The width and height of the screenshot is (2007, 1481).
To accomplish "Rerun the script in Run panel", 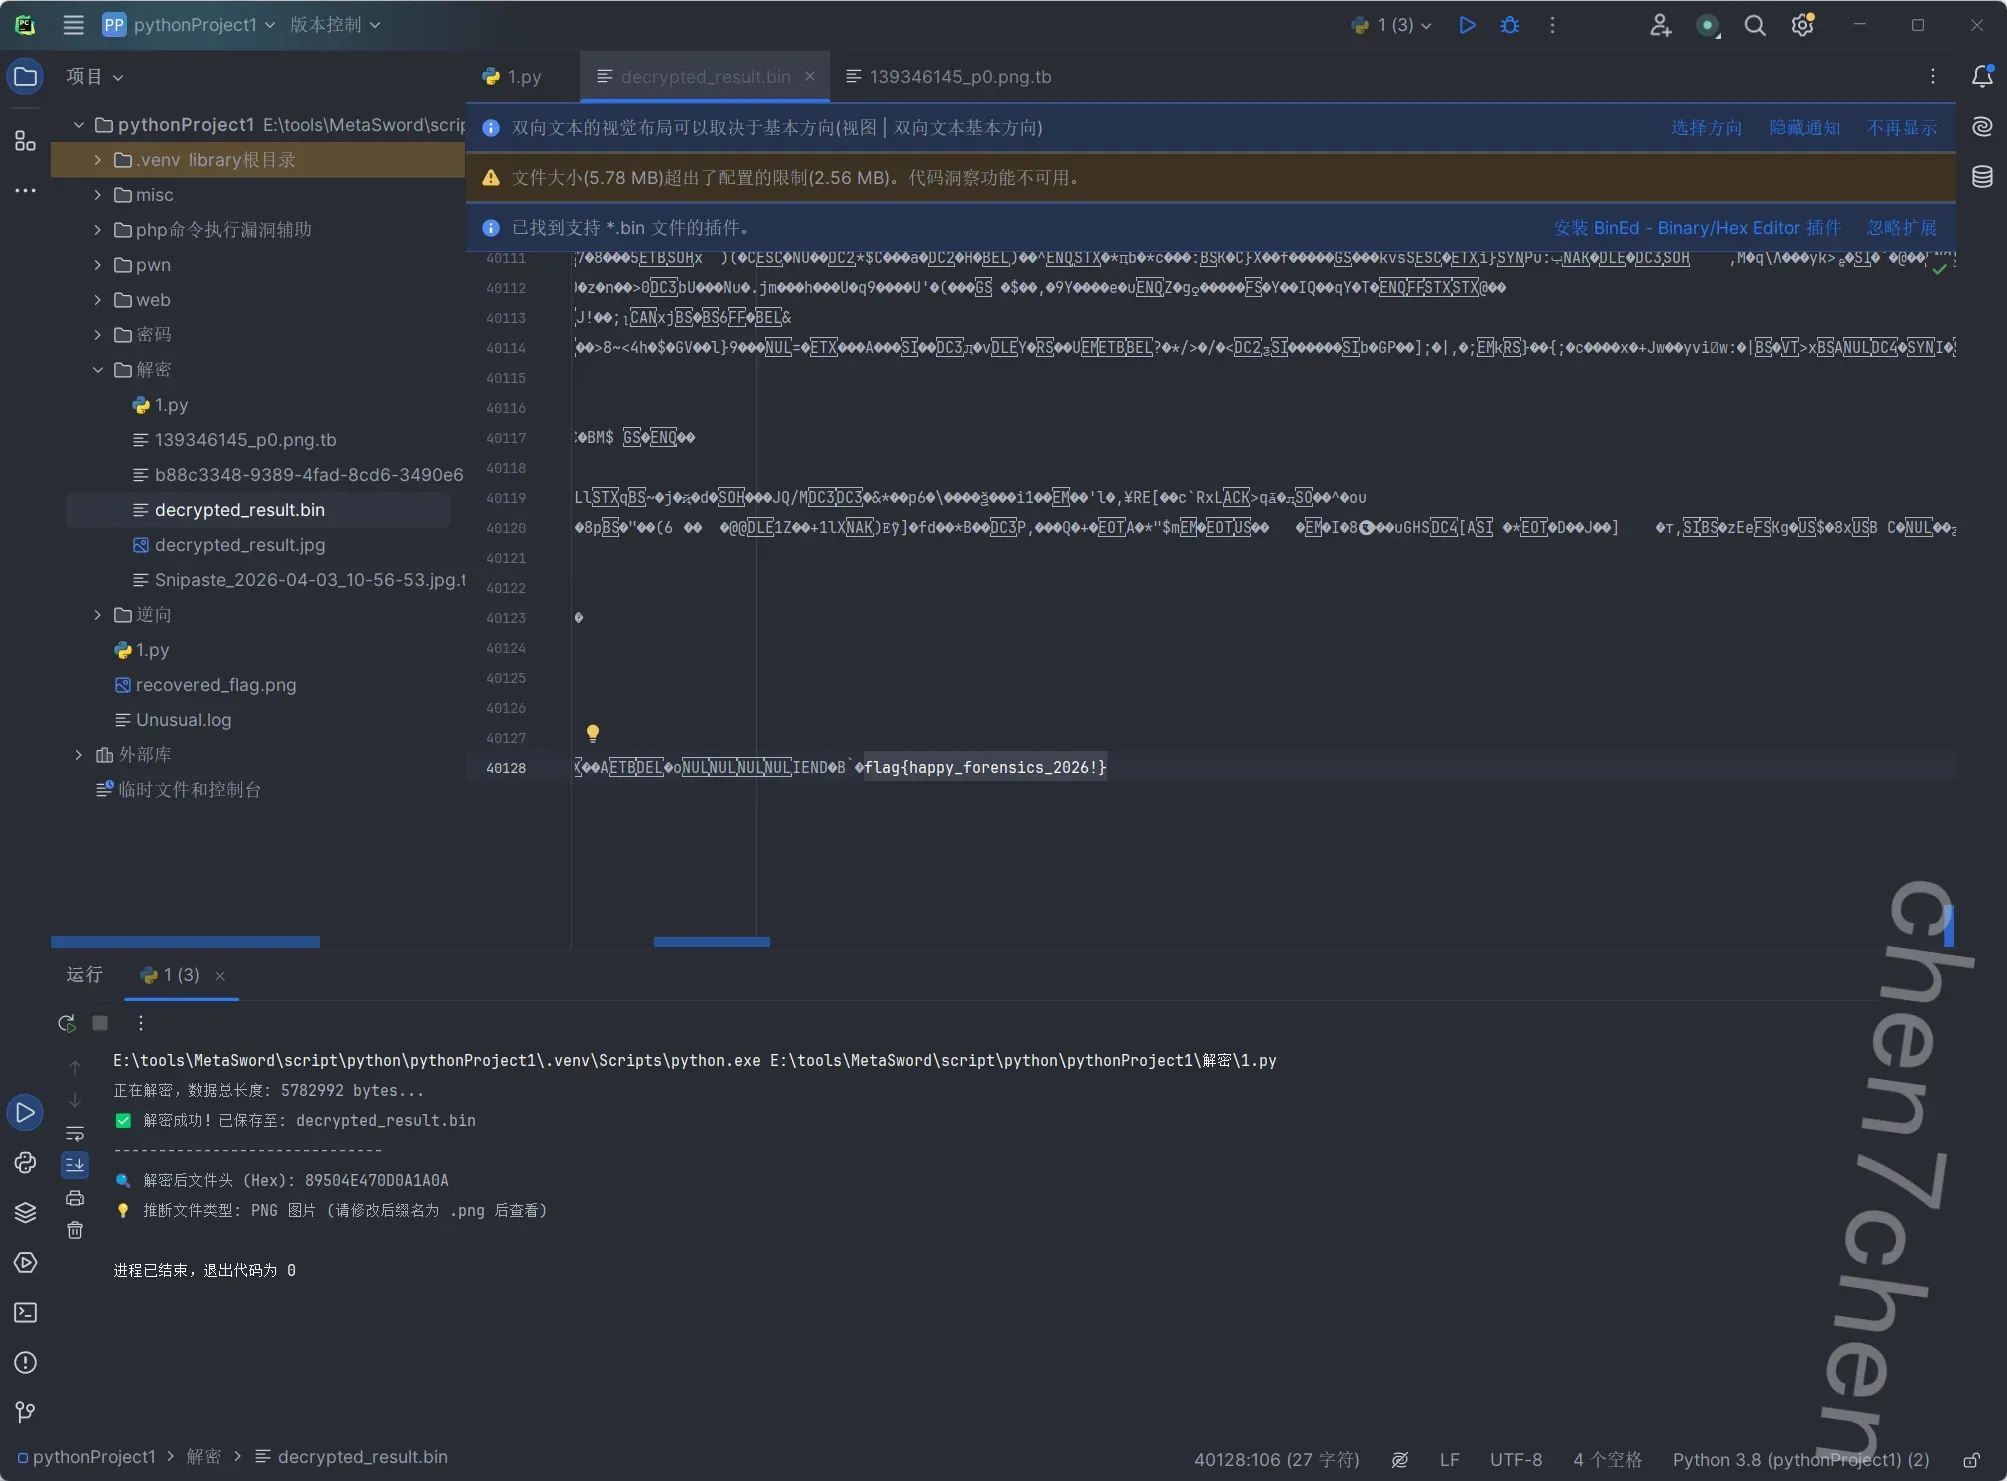I will pyautogui.click(x=67, y=1023).
